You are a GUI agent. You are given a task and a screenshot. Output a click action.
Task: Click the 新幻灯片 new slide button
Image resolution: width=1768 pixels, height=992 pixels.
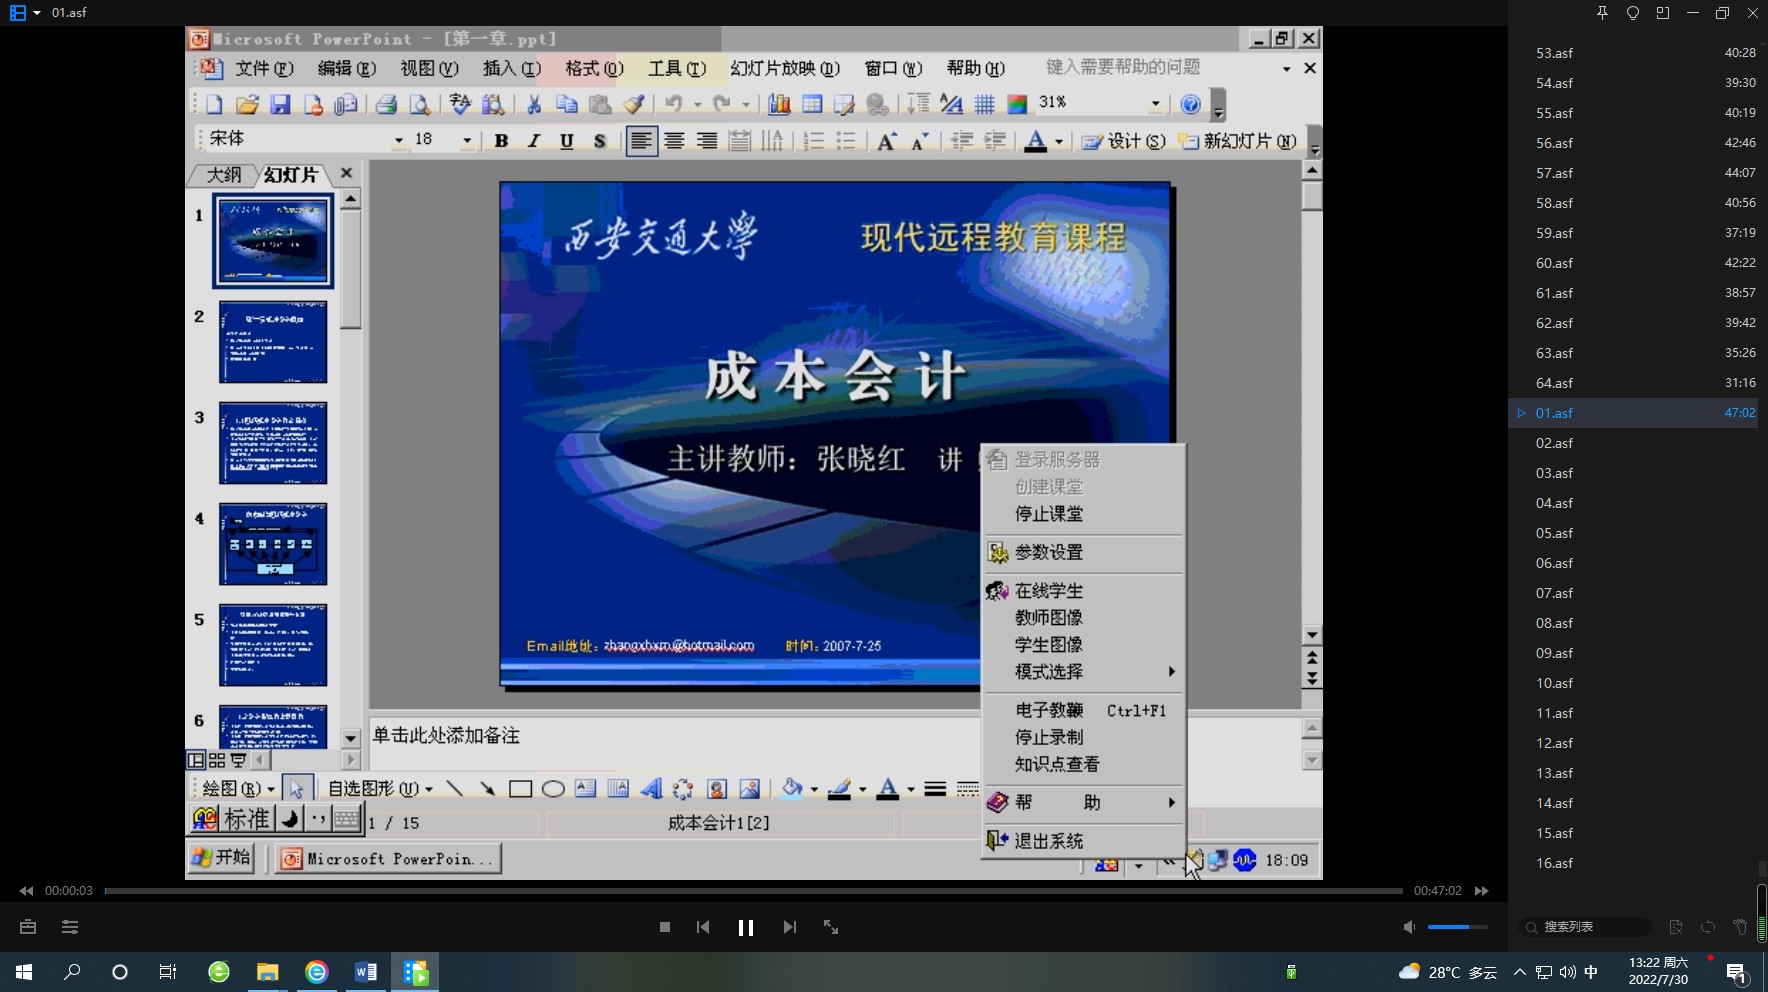point(1238,141)
